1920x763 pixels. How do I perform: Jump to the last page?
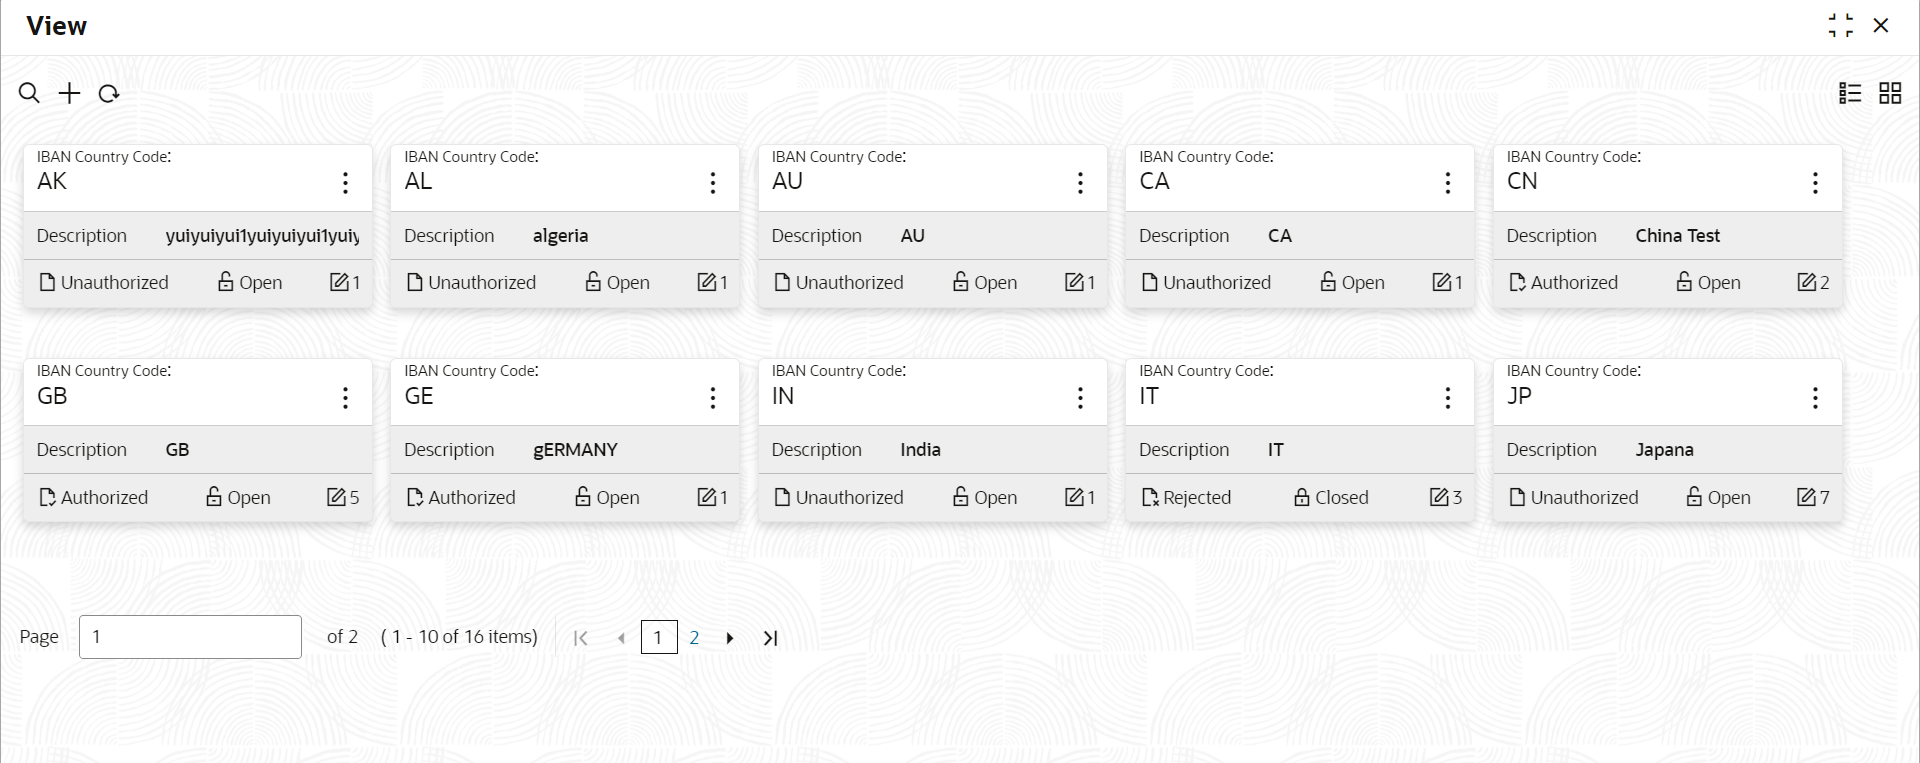770,638
